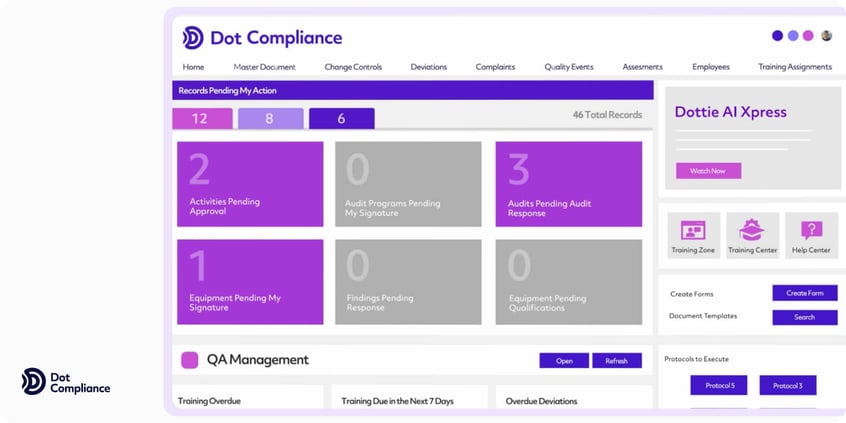Open Equipment Pending My Signature tile
846x423 pixels.
250,282
